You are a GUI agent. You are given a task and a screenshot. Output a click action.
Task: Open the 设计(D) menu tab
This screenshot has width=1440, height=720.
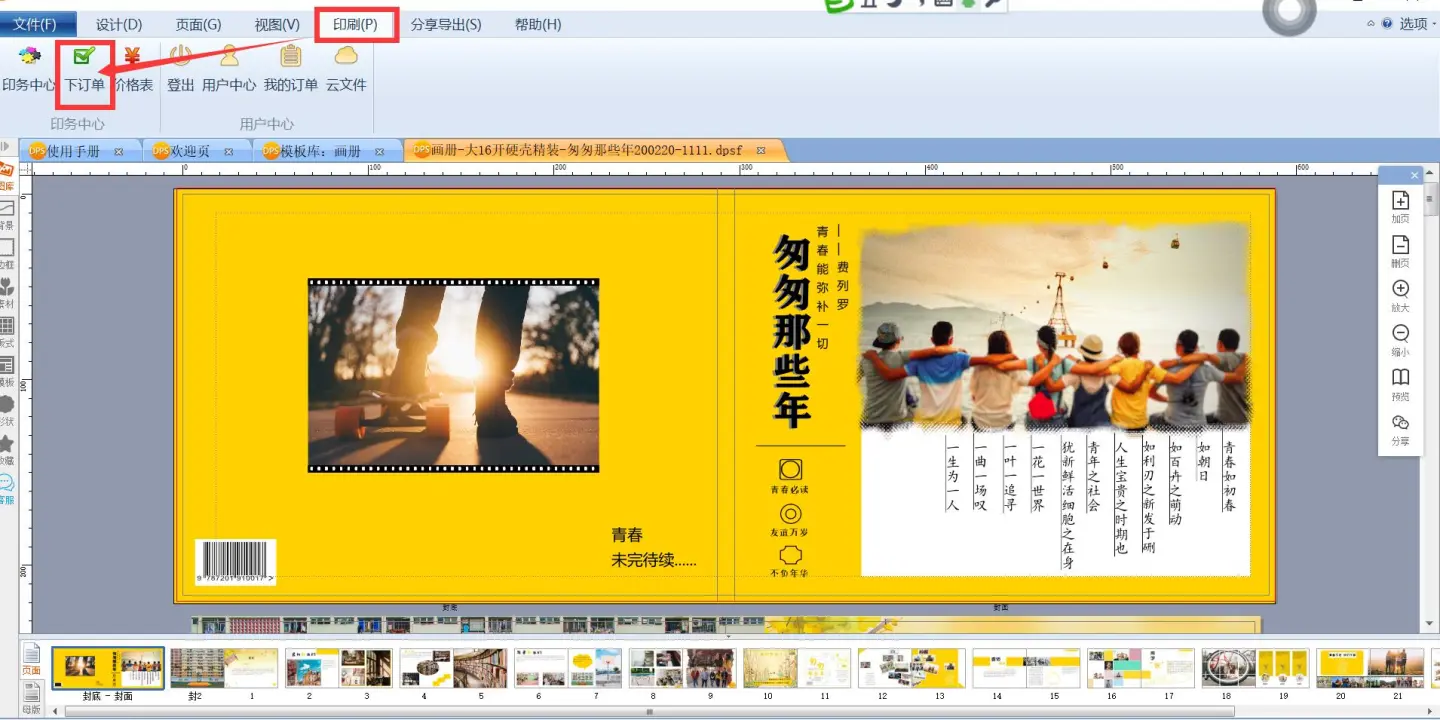119,24
